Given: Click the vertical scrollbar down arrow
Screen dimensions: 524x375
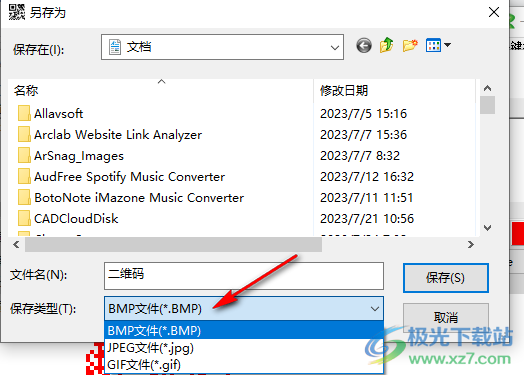Looking at the screenshot, I should (488, 228).
